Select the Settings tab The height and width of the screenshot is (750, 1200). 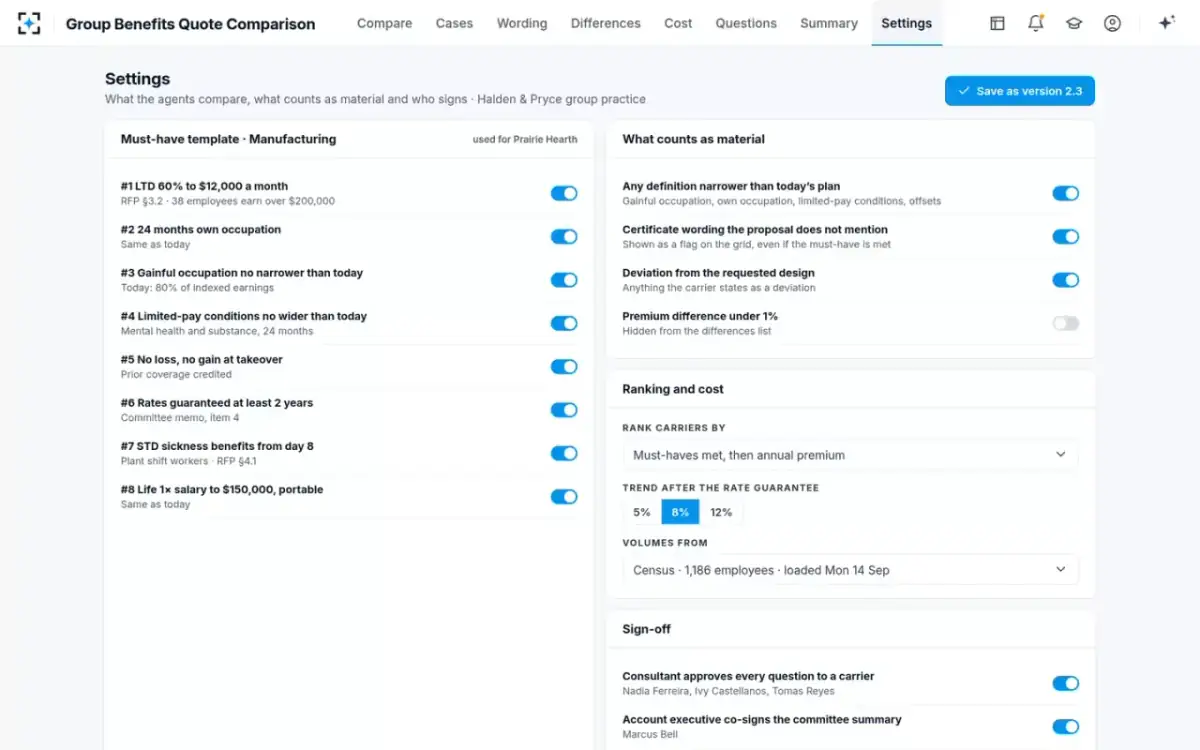click(x=907, y=23)
